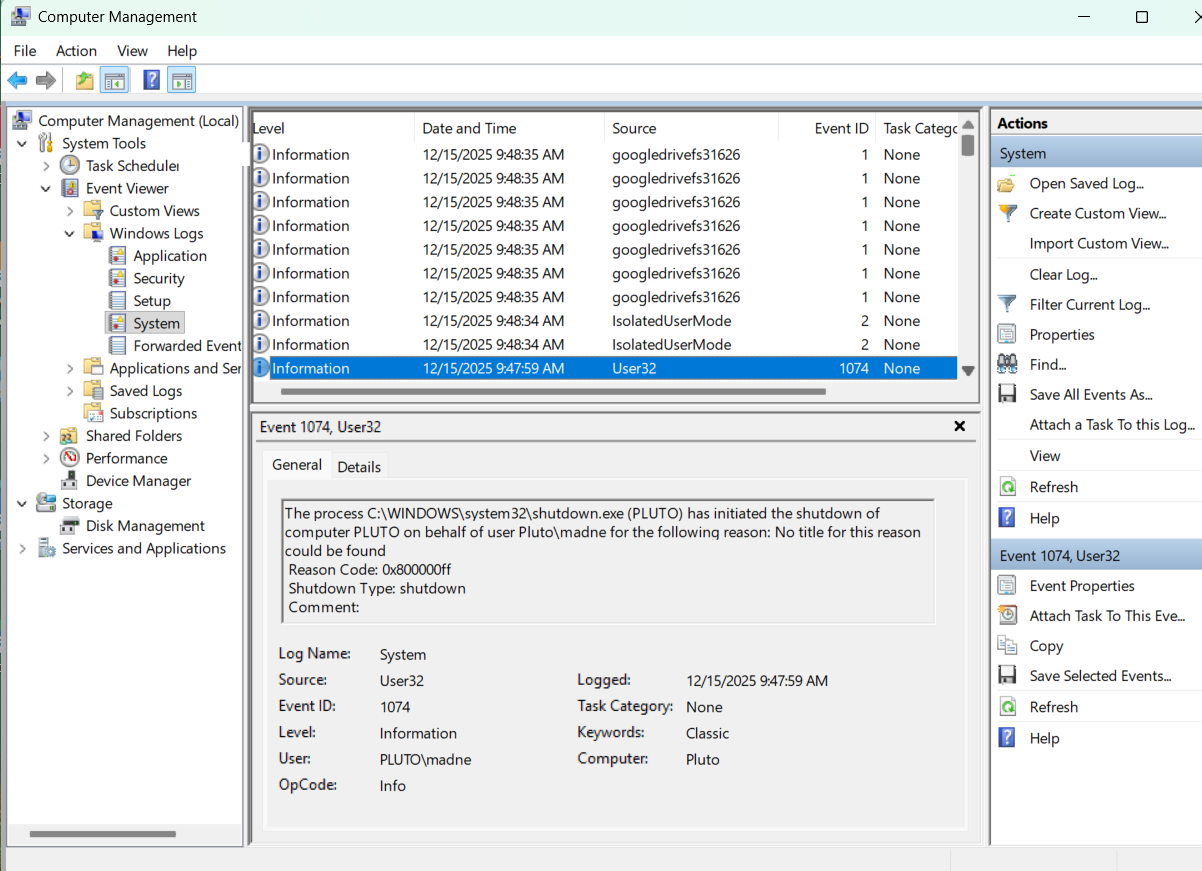The image size is (1202, 871).
Task: Expand the Shared Folders tree node
Action: [46, 436]
